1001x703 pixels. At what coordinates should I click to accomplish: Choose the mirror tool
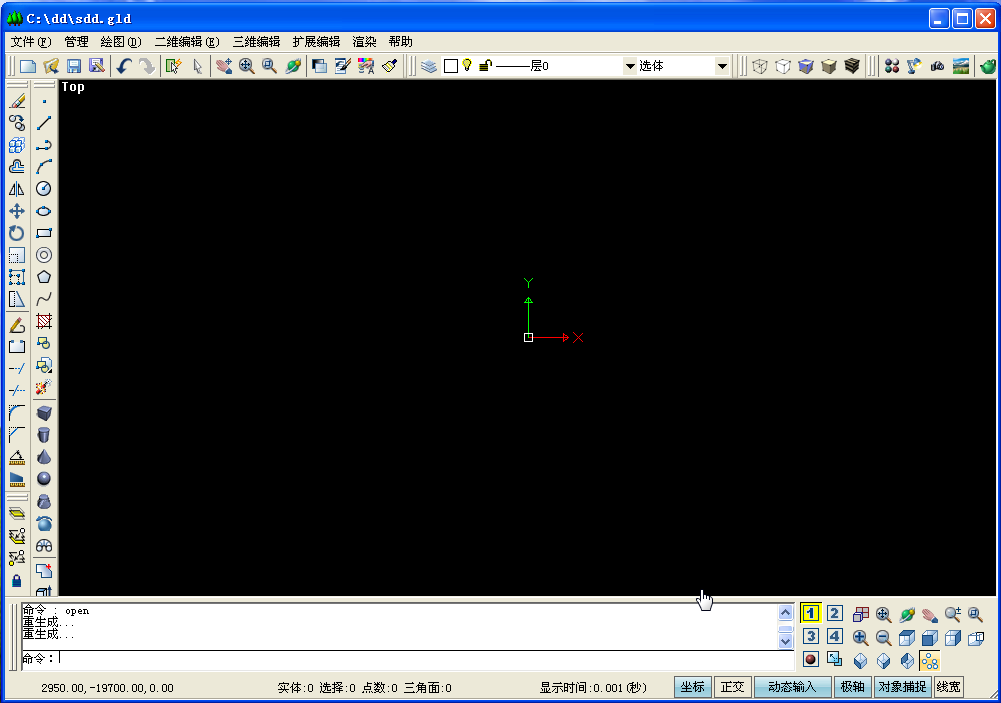coord(17,189)
